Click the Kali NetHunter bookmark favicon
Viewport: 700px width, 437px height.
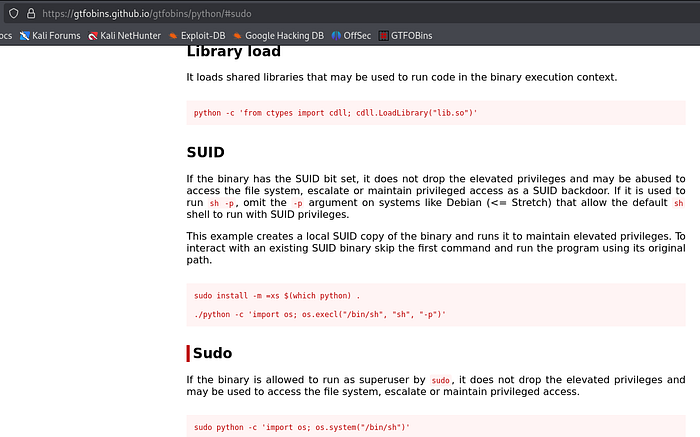point(93,36)
